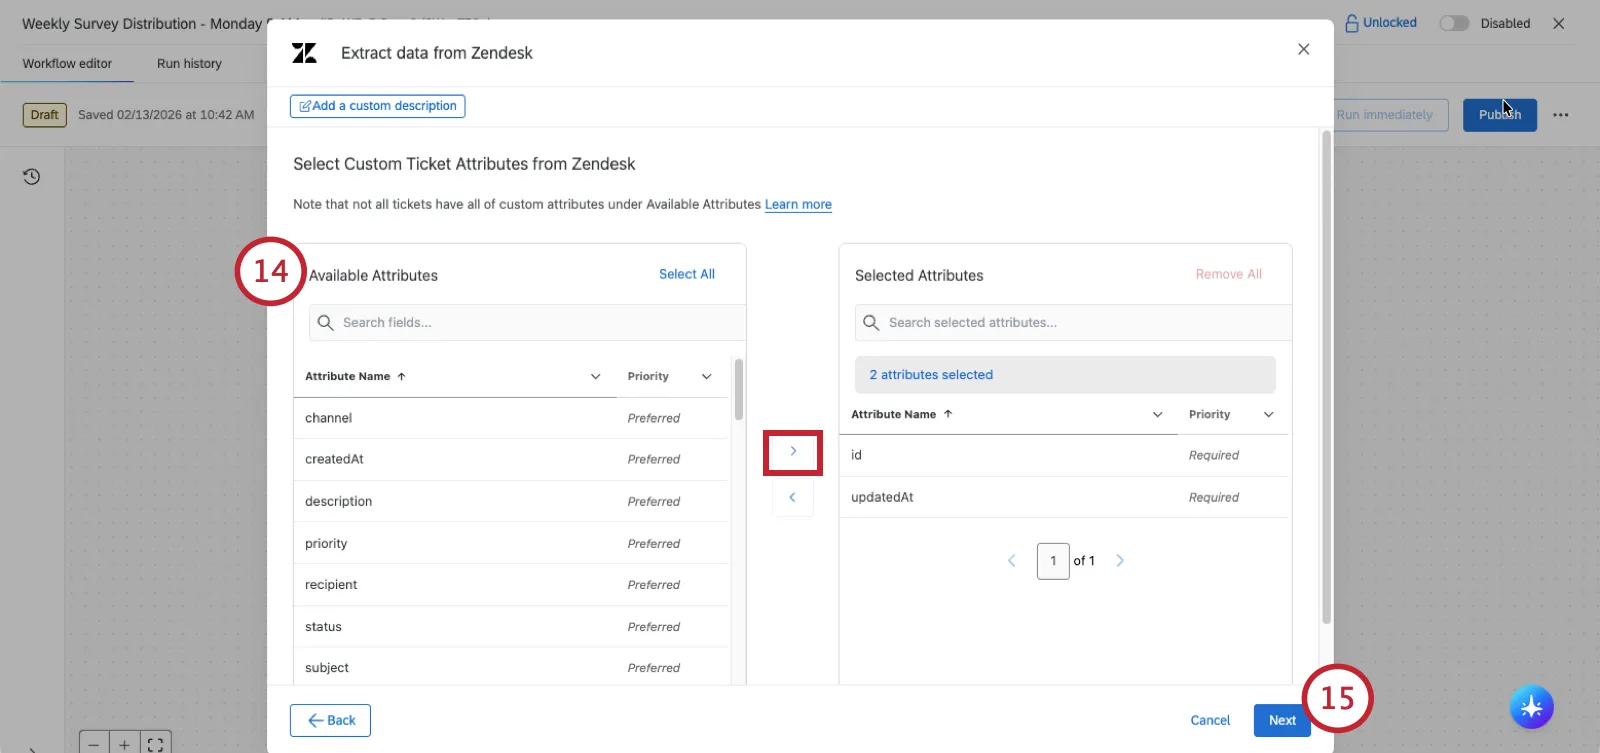Toggle the Disabled workflow switch
Image resolution: width=1600 pixels, height=753 pixels.
tap(1454, 23)
